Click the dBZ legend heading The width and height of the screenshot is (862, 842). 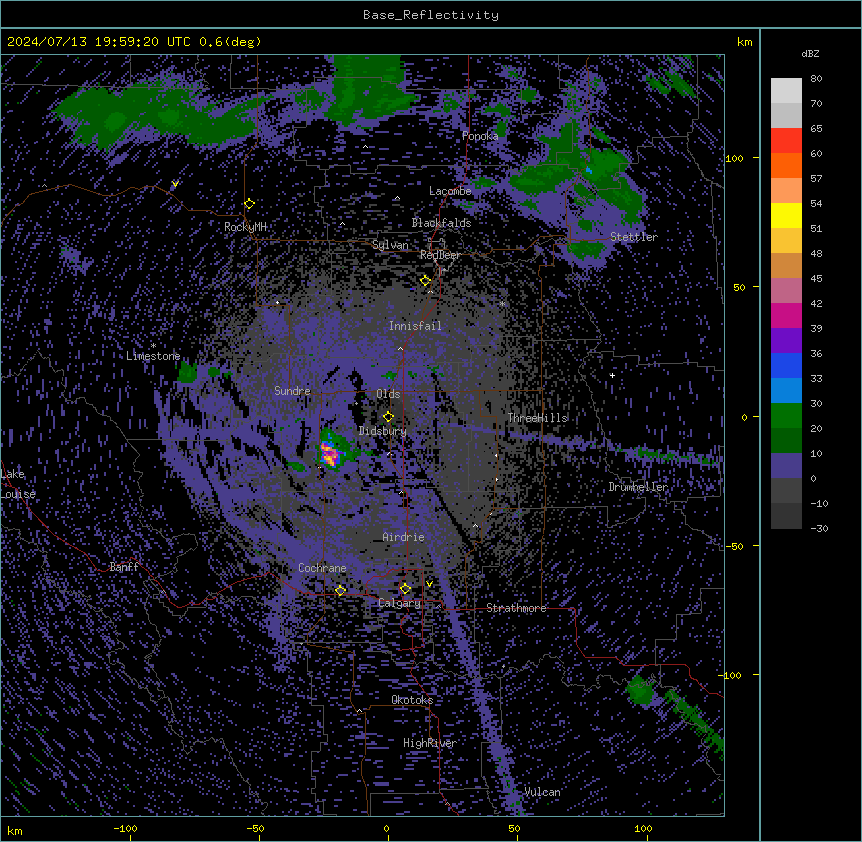point(810,54)
